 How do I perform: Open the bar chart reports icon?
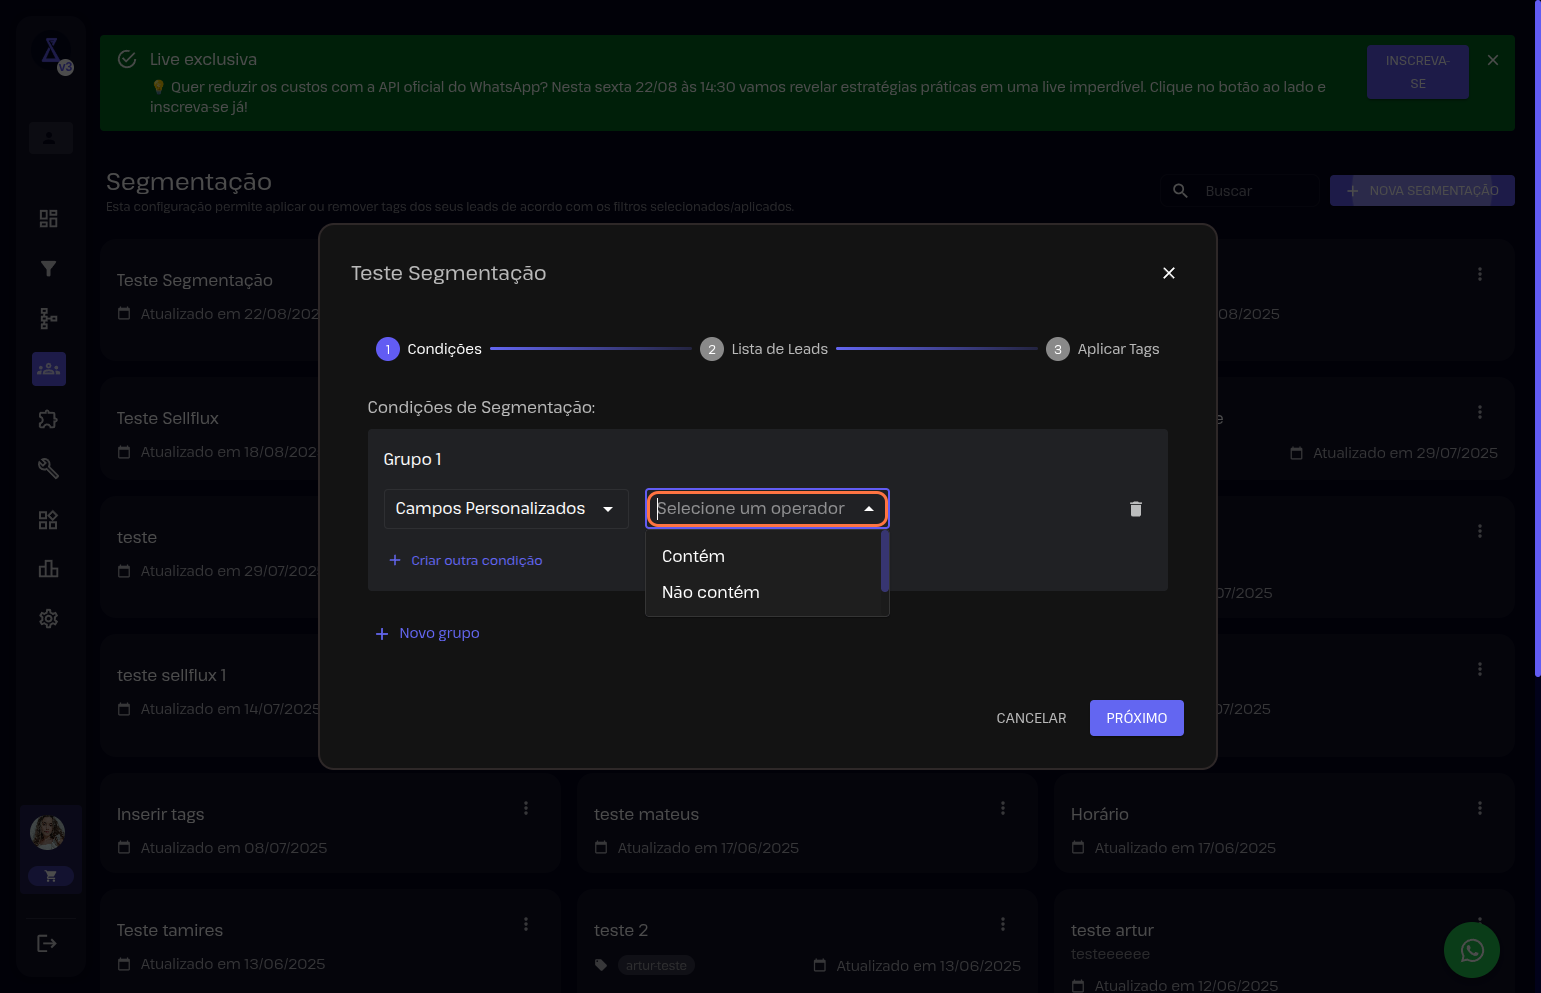[48, 569]
